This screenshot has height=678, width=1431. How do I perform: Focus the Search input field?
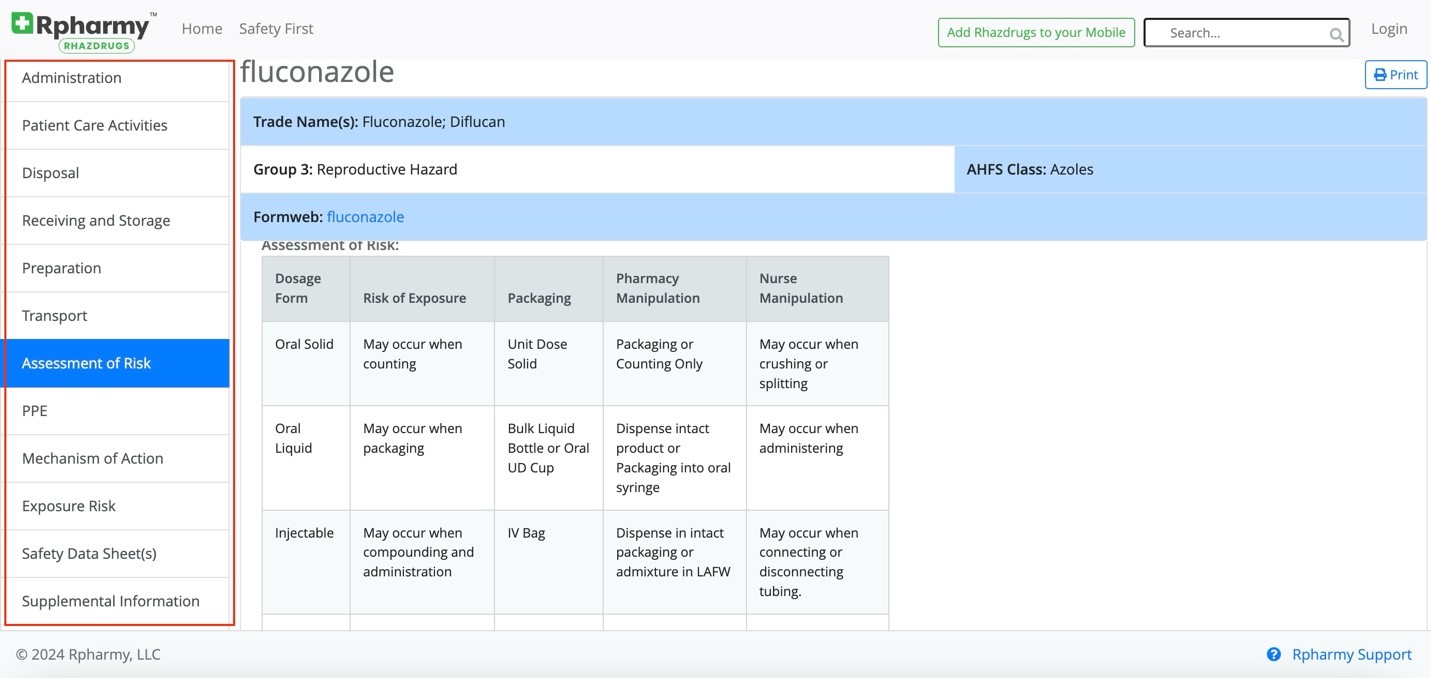[1246, 33]
